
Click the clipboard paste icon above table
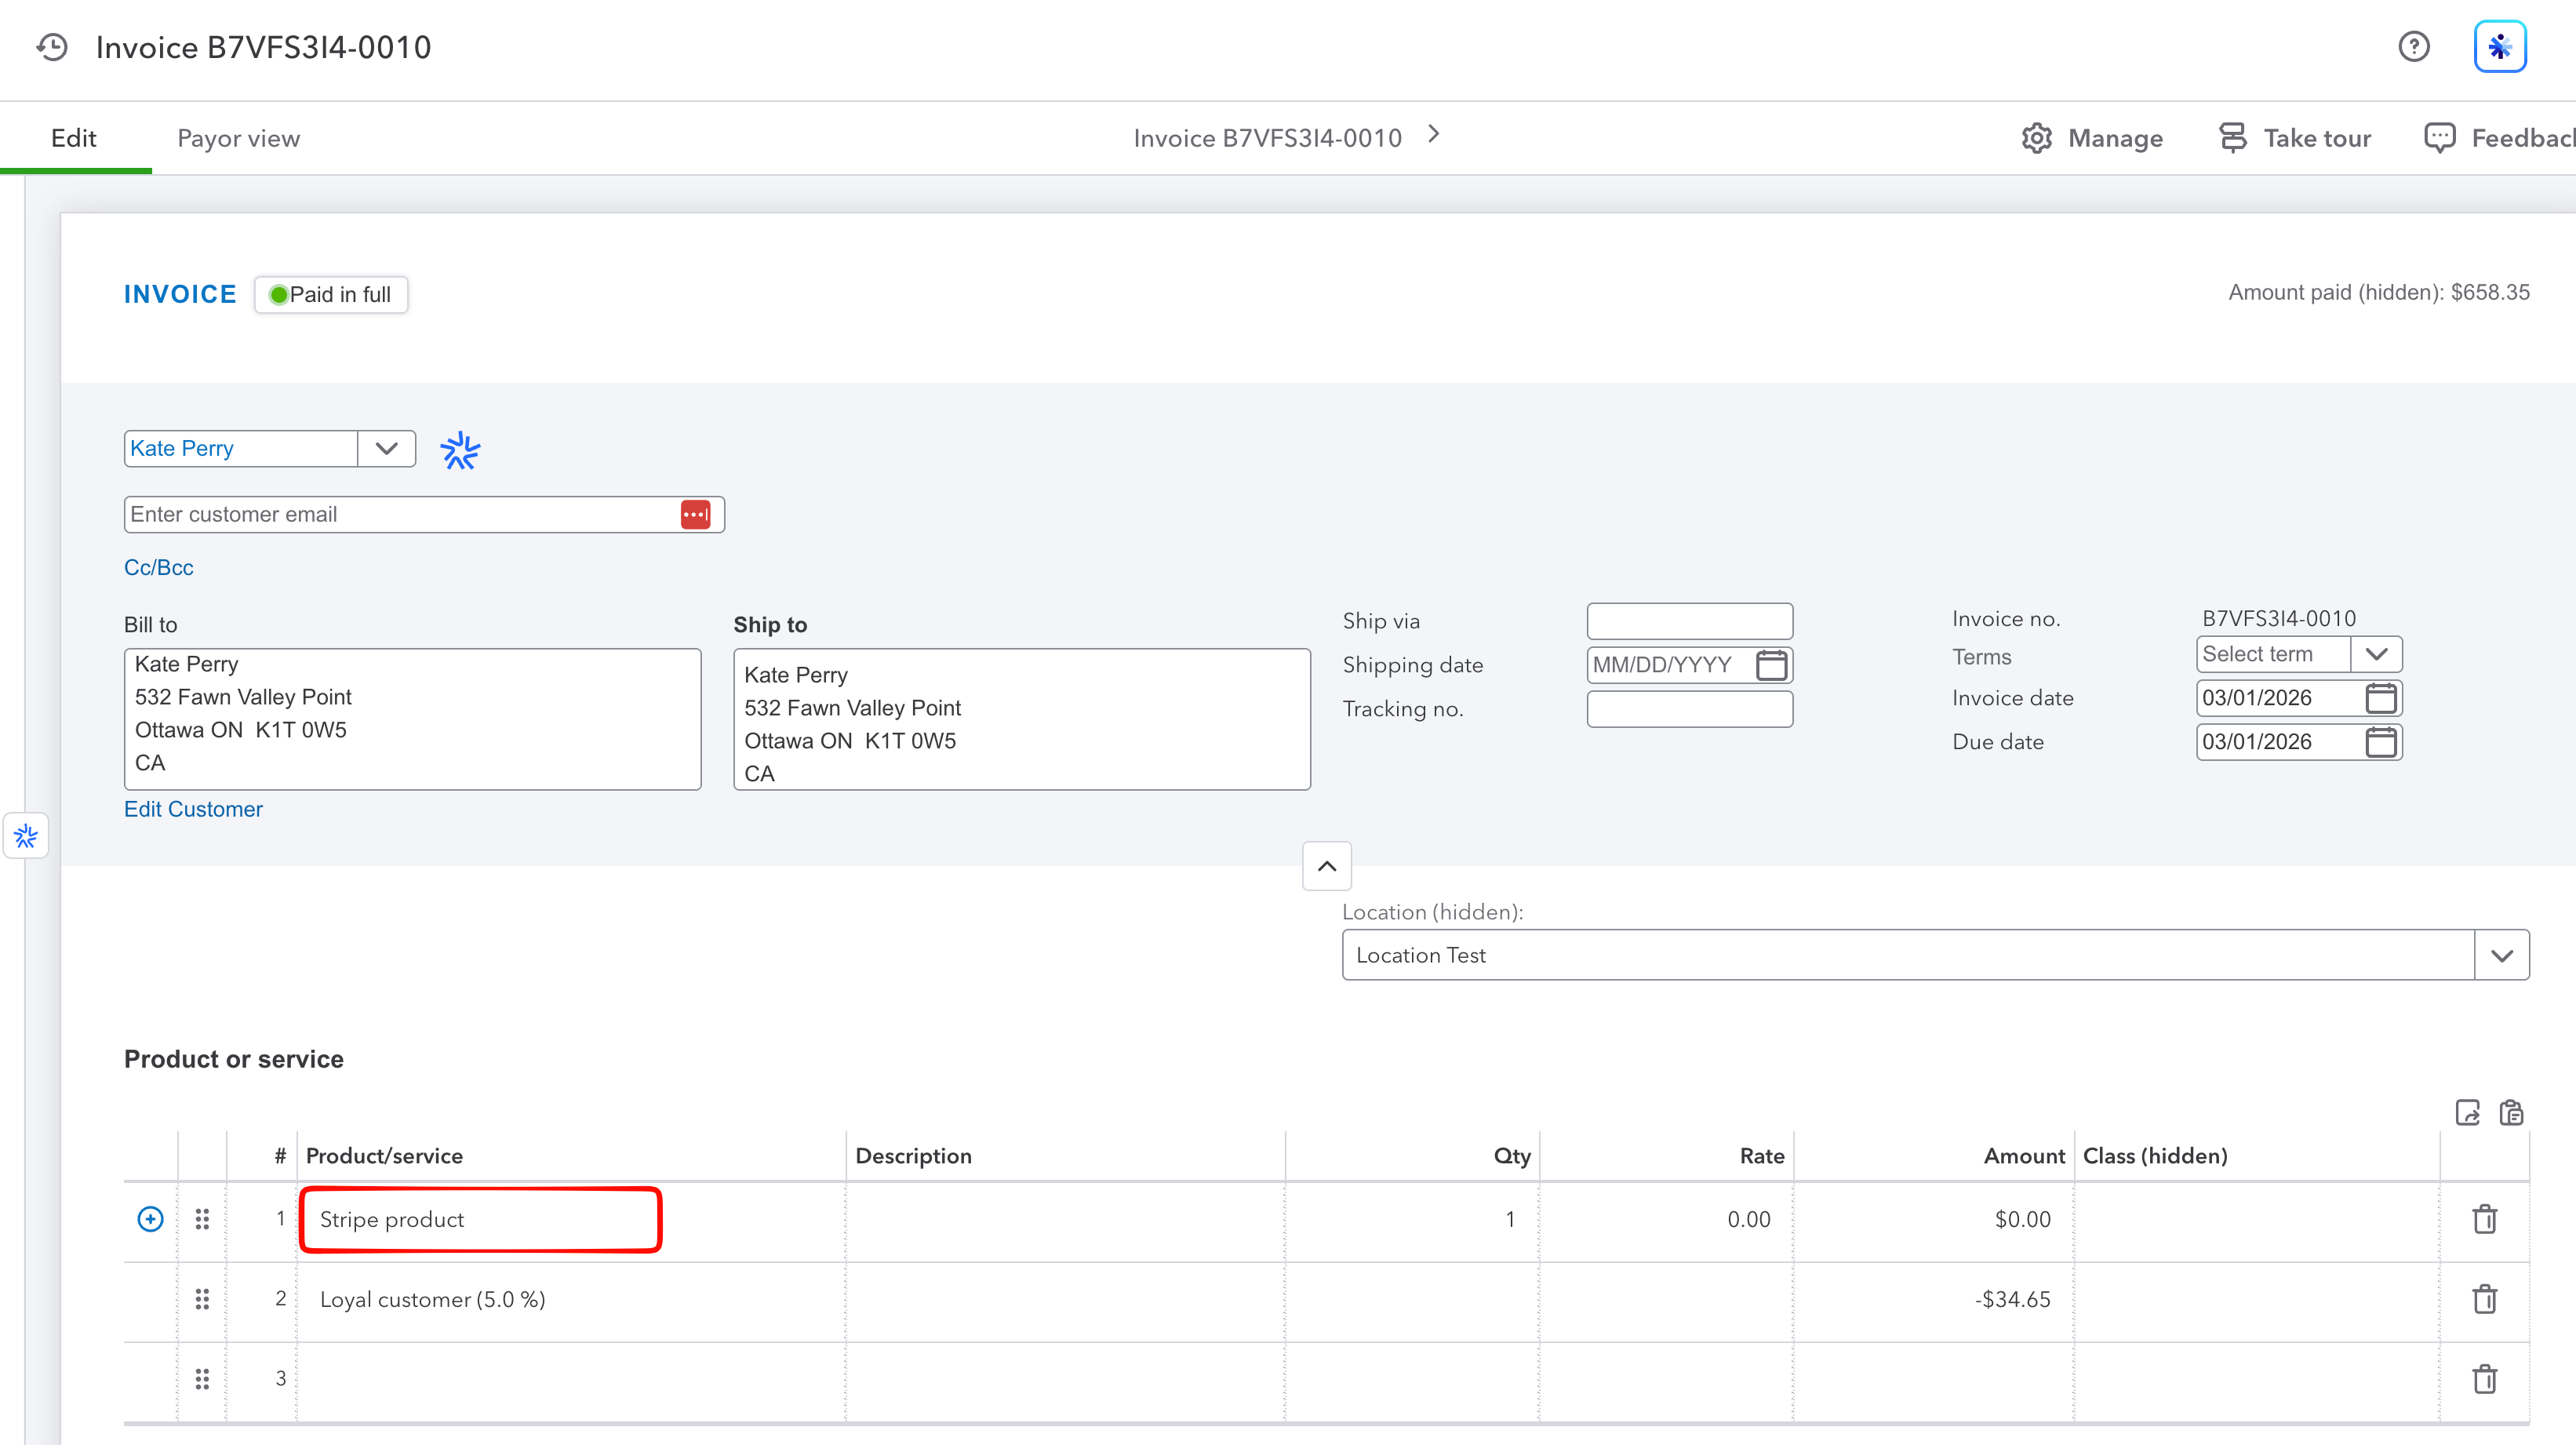click(2511, 1113)
